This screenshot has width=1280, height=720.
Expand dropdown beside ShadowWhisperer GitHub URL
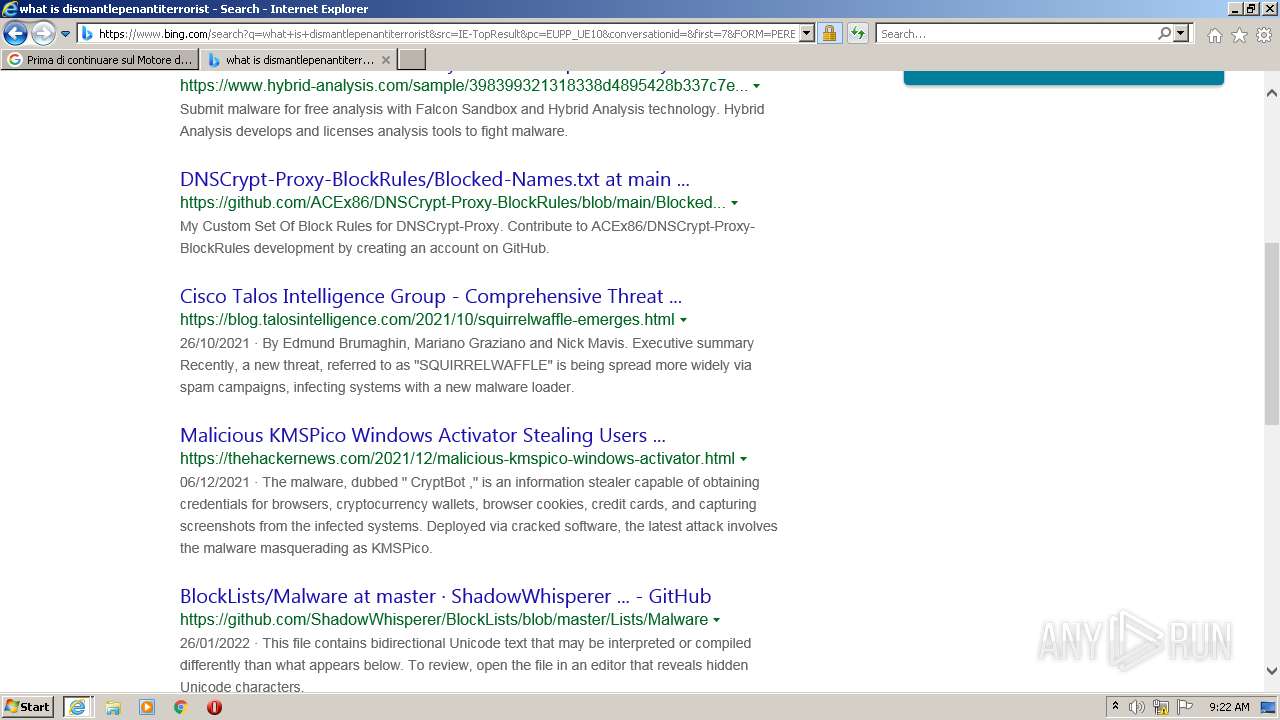tap(716, 620)
